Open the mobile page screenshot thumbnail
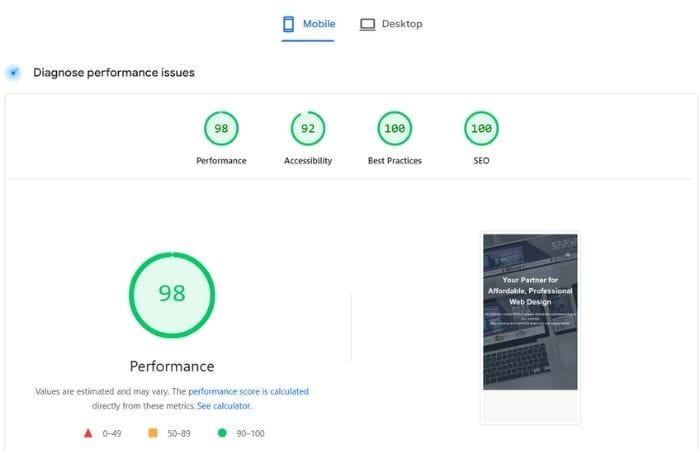The width and height of the screenshot is (700, 450). [530, 328]
